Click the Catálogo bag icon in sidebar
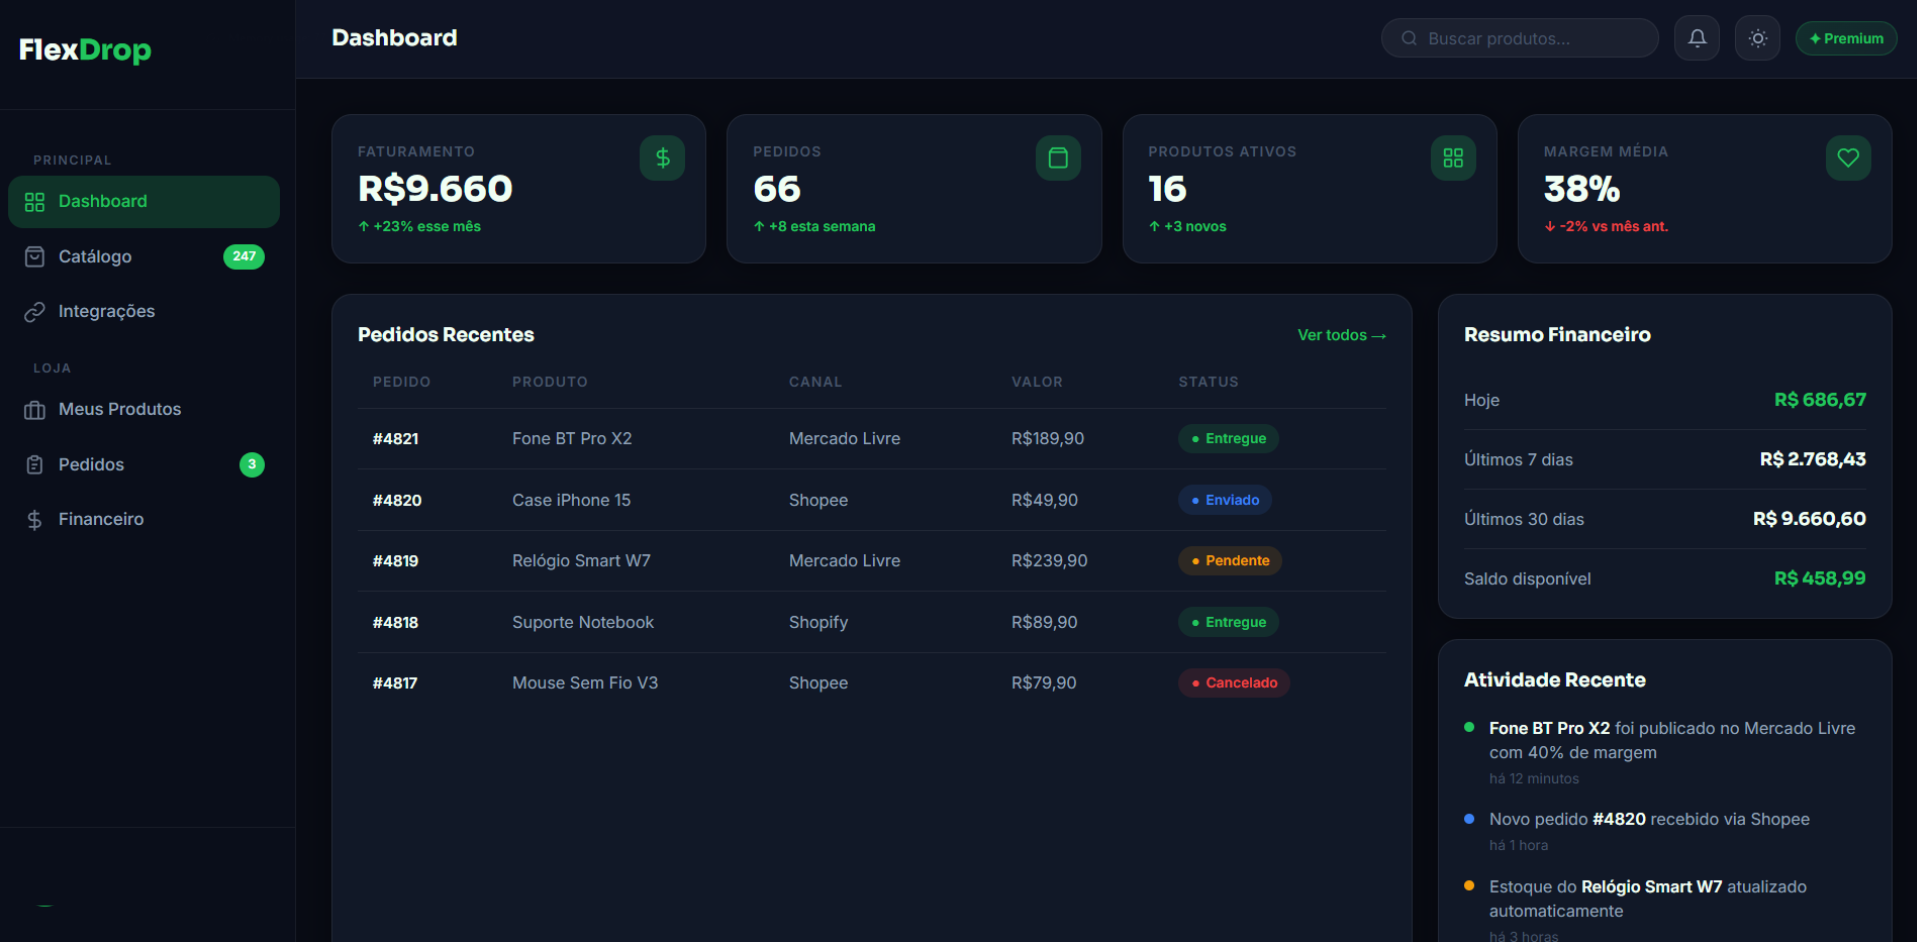Viewport: 1917px width, 942px height. click(x=34, y=256)
